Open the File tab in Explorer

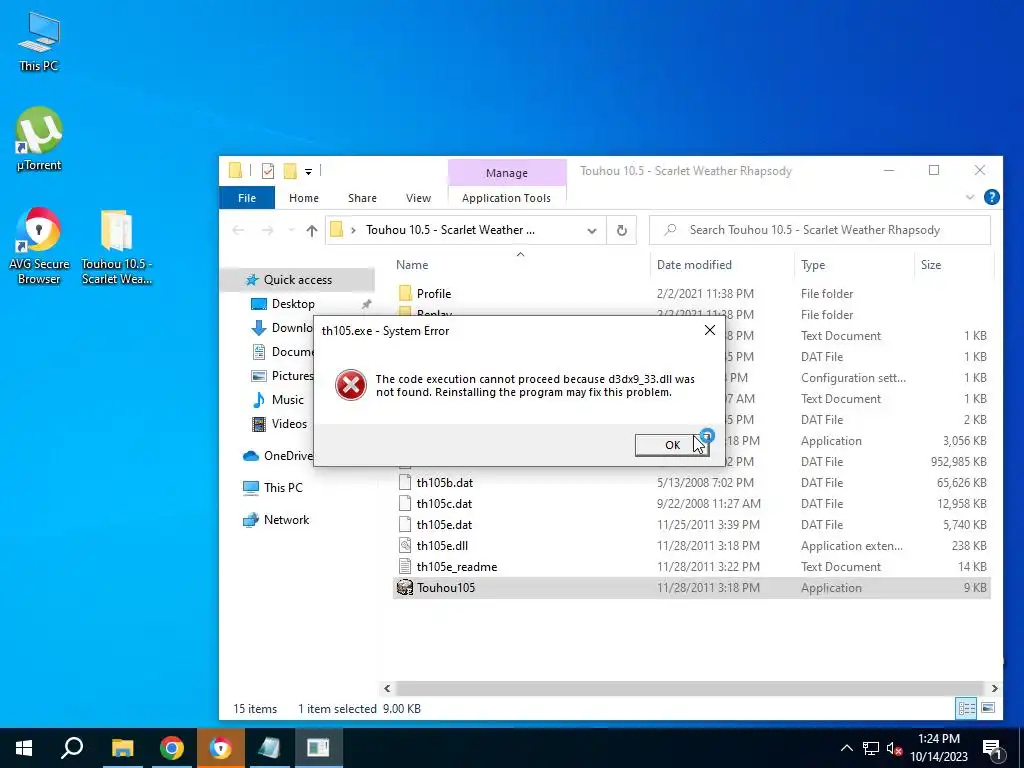tap(247, 198)
